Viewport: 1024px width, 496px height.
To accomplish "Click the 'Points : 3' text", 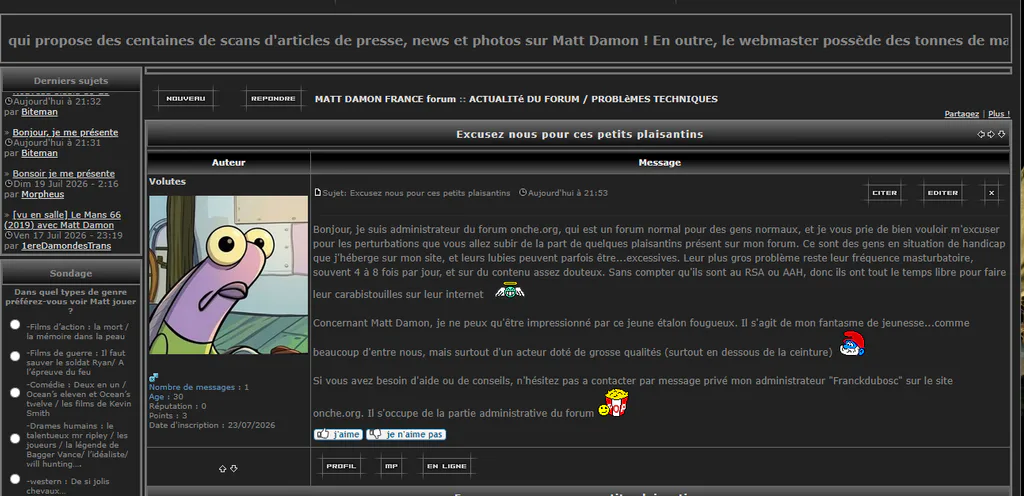I will [x=168, y=416].
